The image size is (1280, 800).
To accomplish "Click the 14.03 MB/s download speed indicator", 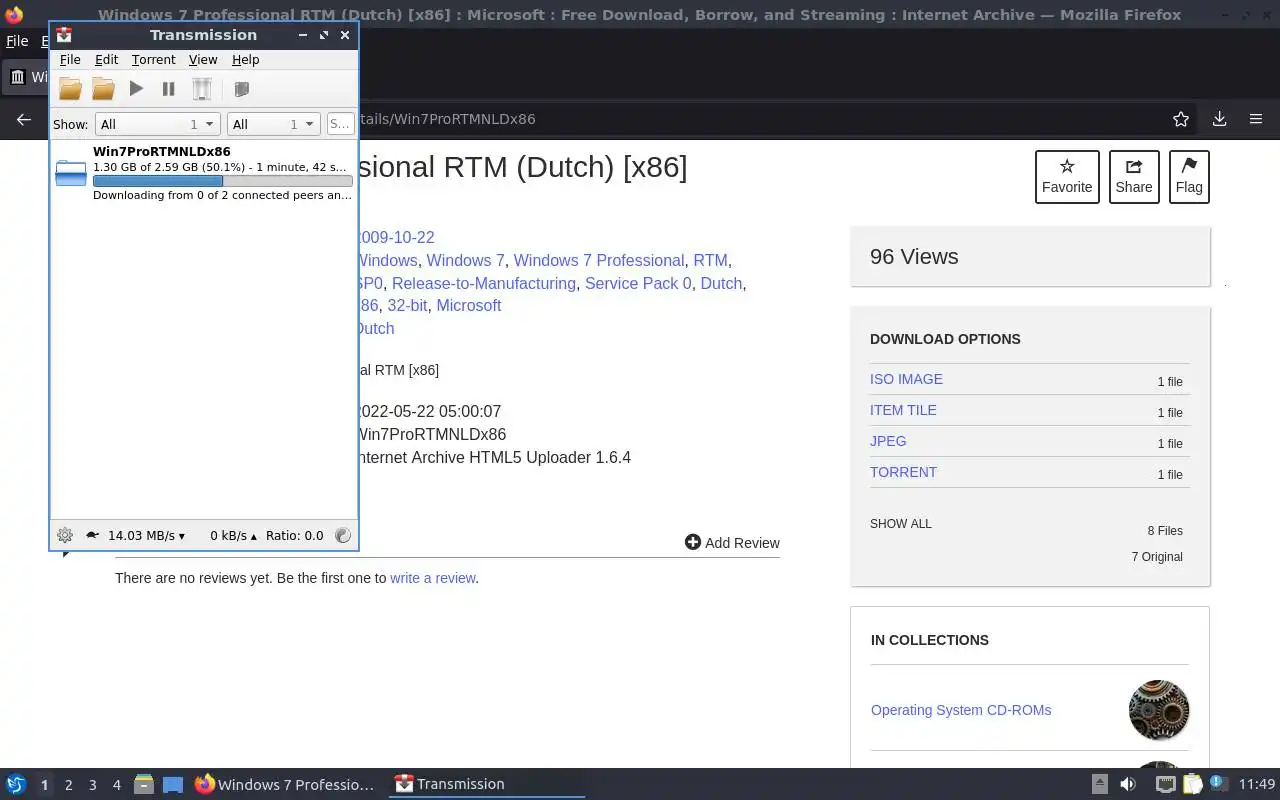I will pyautogui.click(x=147, y=536).
